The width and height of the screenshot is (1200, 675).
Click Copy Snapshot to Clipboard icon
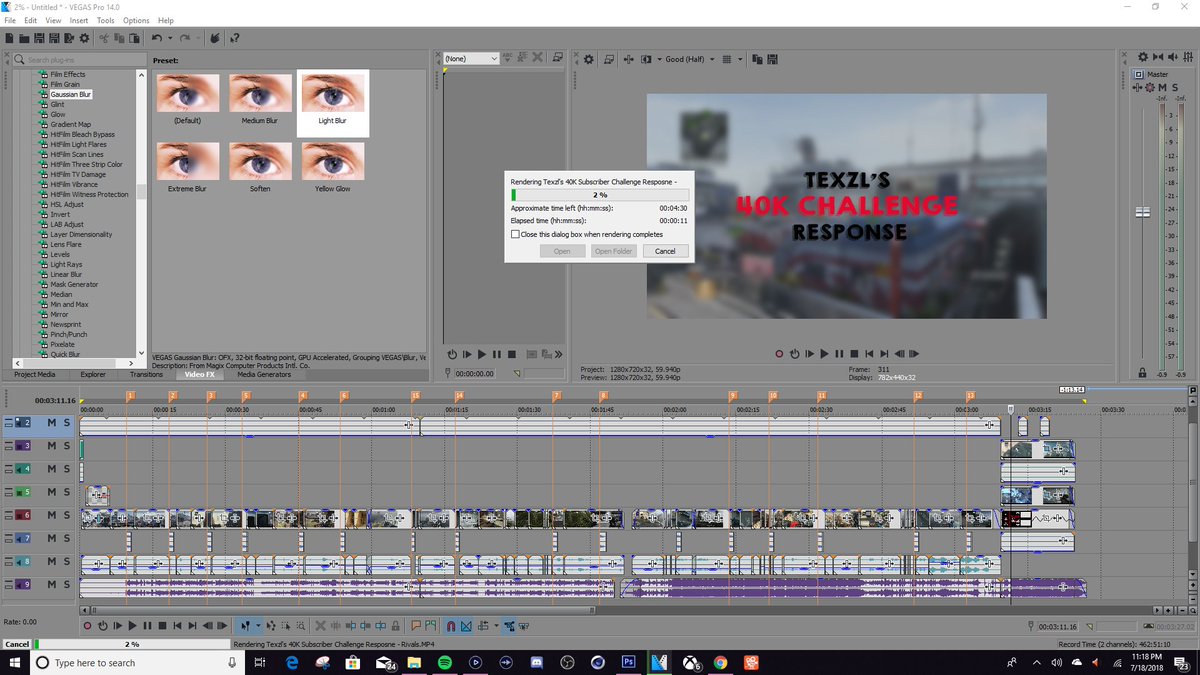coord(757,59)
